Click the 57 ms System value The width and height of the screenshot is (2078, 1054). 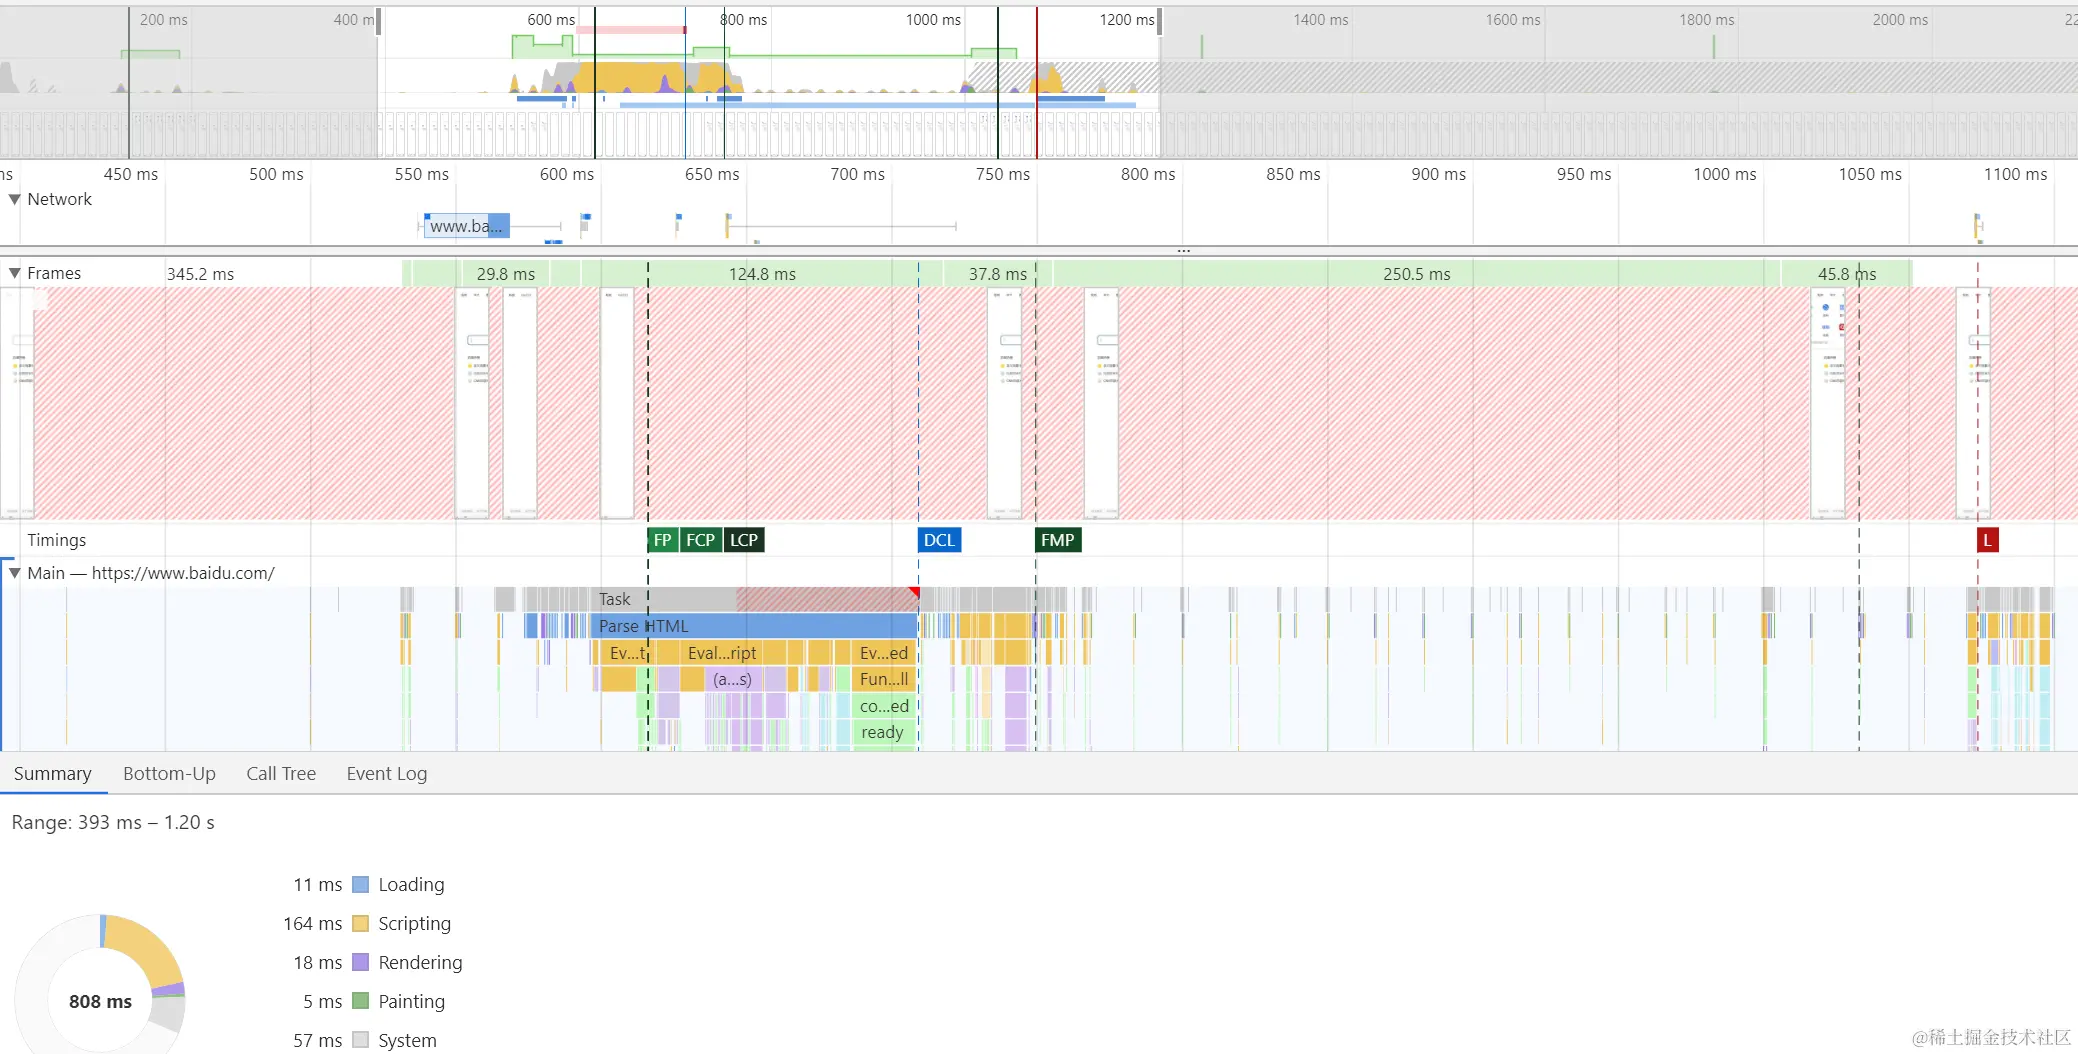(318, 1040)
